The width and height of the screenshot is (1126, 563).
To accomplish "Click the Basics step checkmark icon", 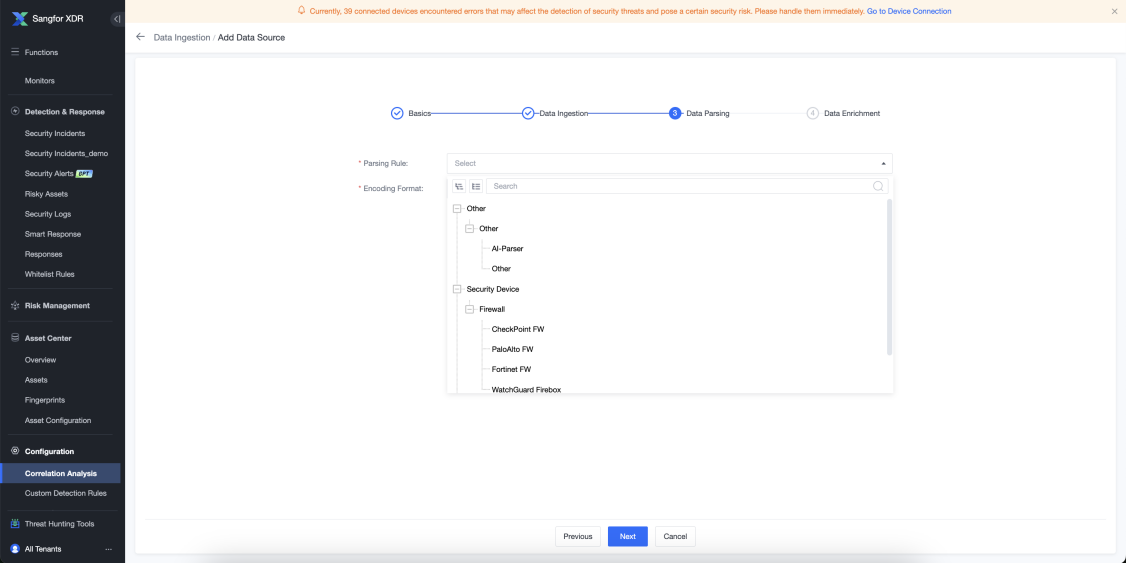I will [x=397, y=113].
